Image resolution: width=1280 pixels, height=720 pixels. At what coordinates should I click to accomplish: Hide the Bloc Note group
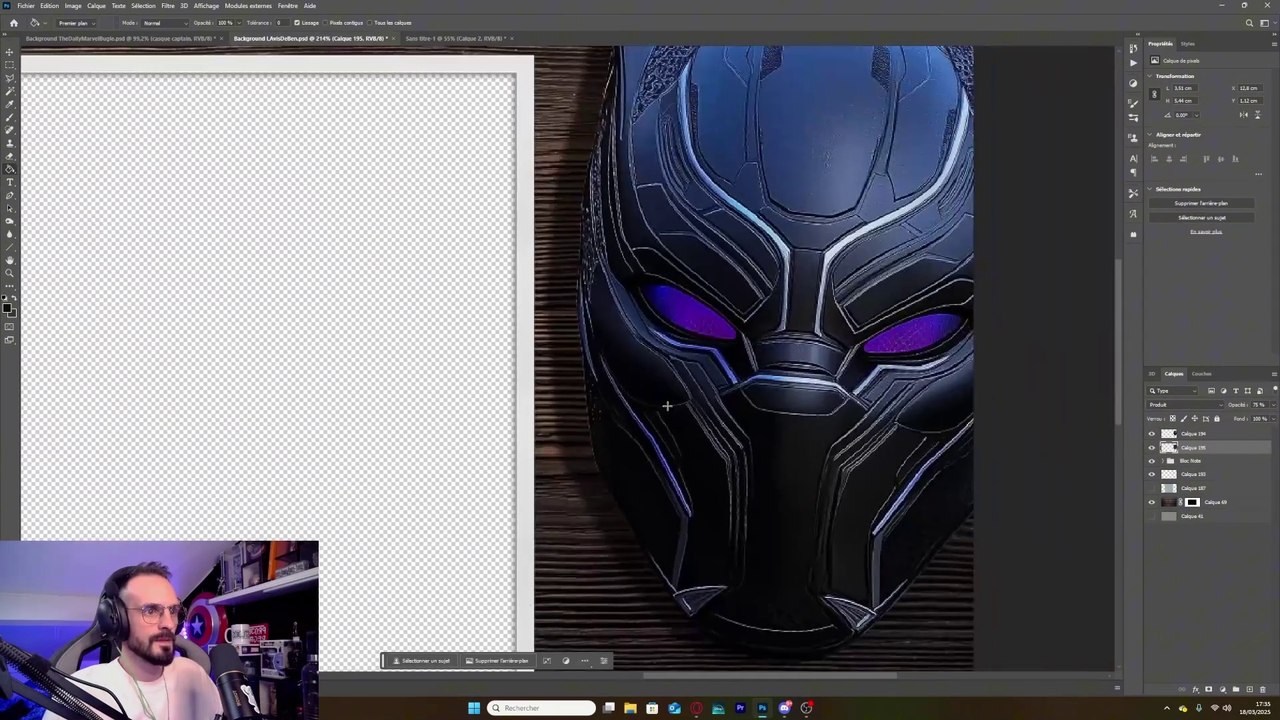[x=1151, y=461]
